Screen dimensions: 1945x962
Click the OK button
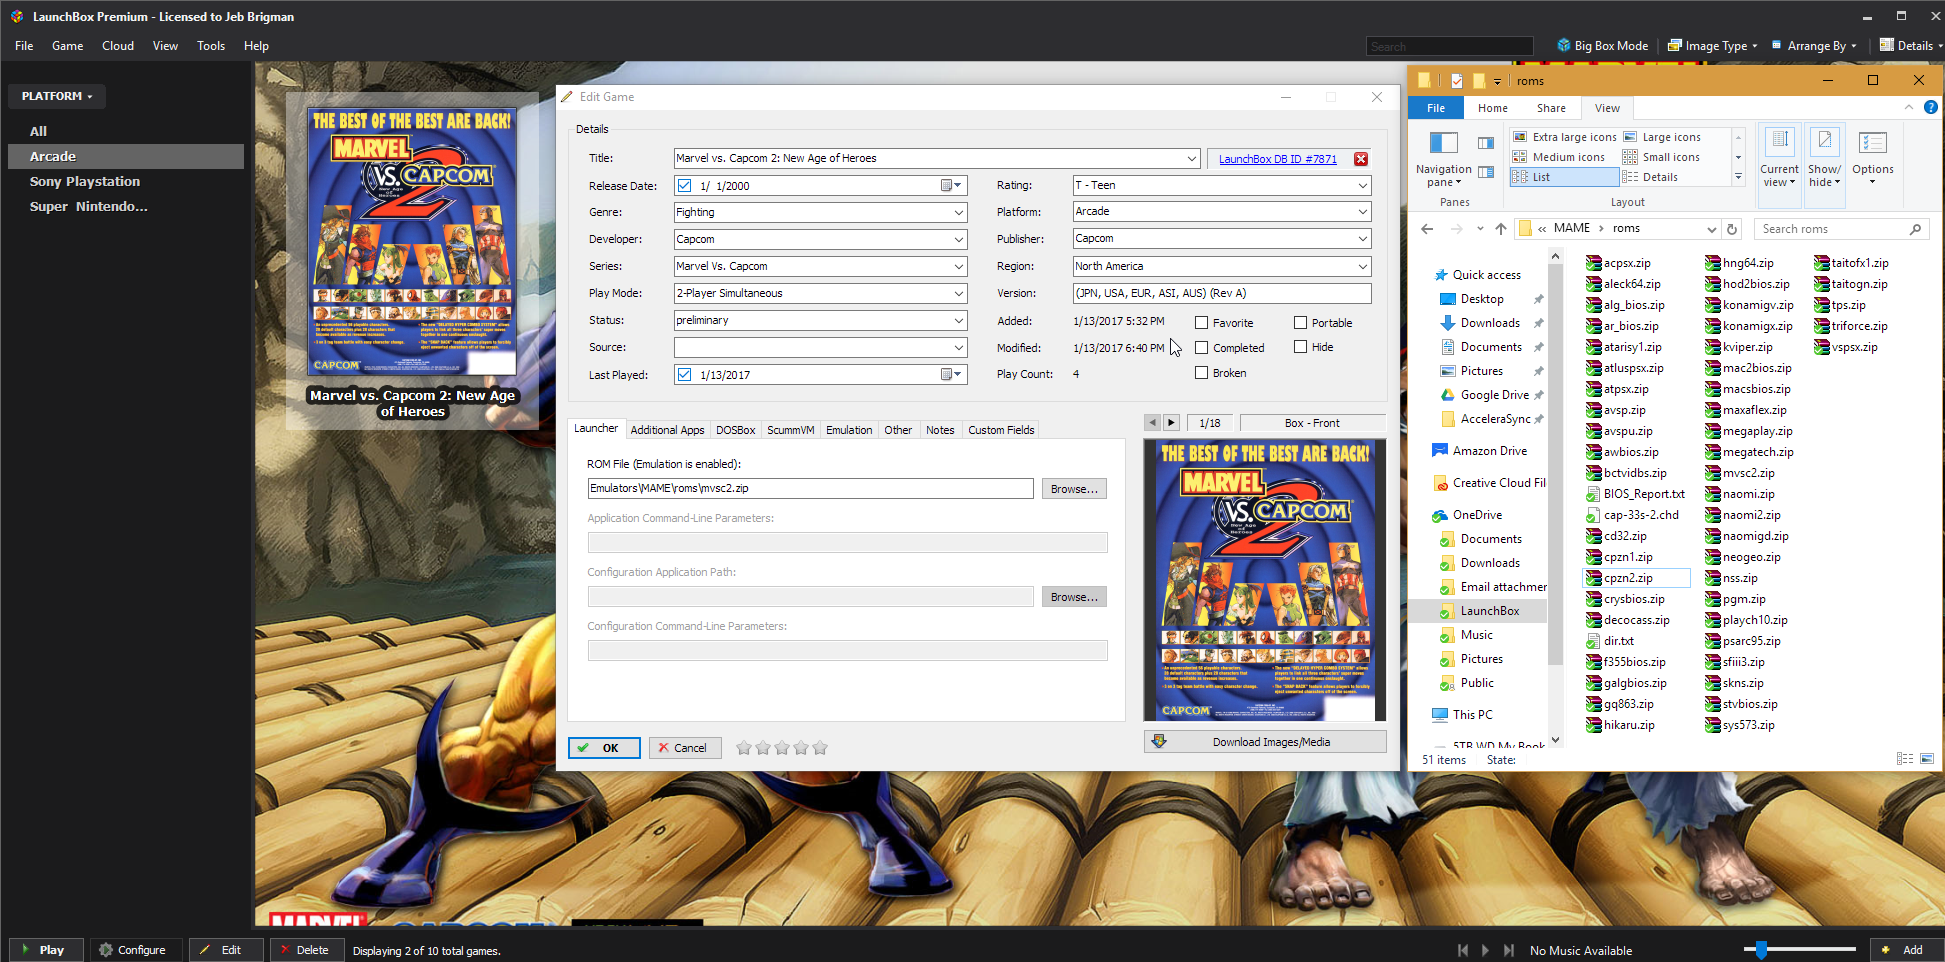click(604, 748)
